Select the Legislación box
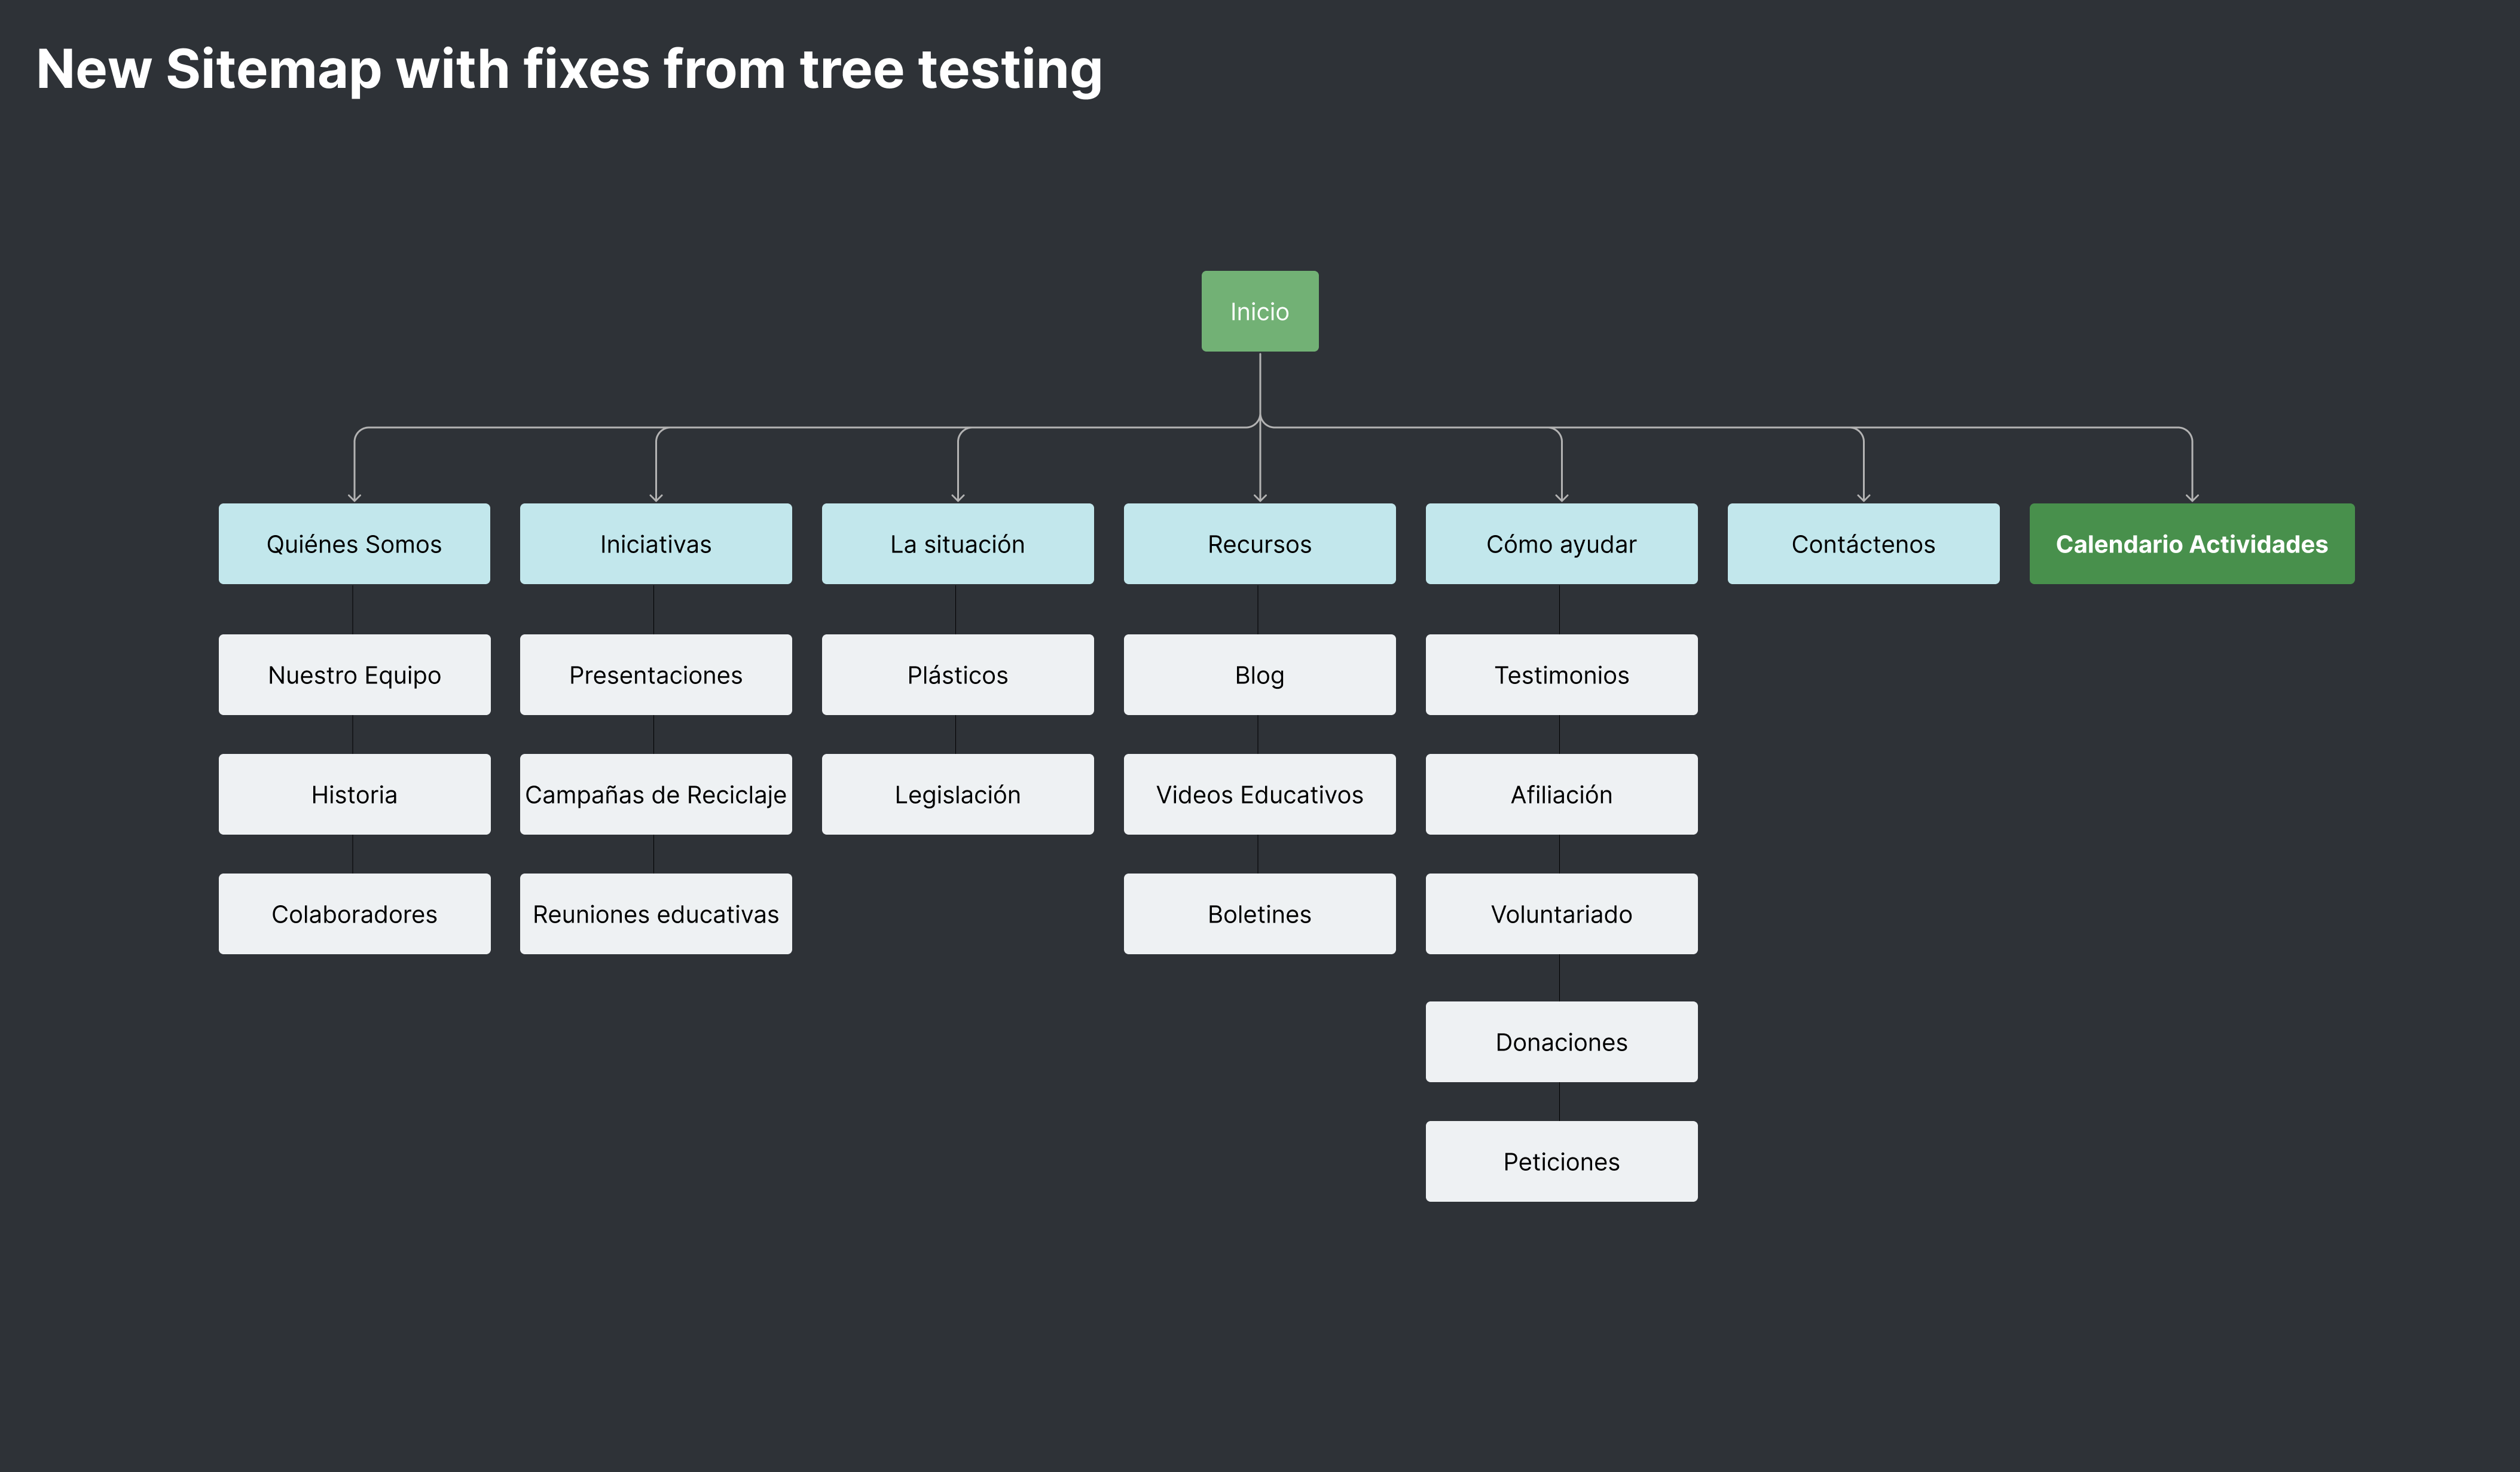 pos(957,795)
